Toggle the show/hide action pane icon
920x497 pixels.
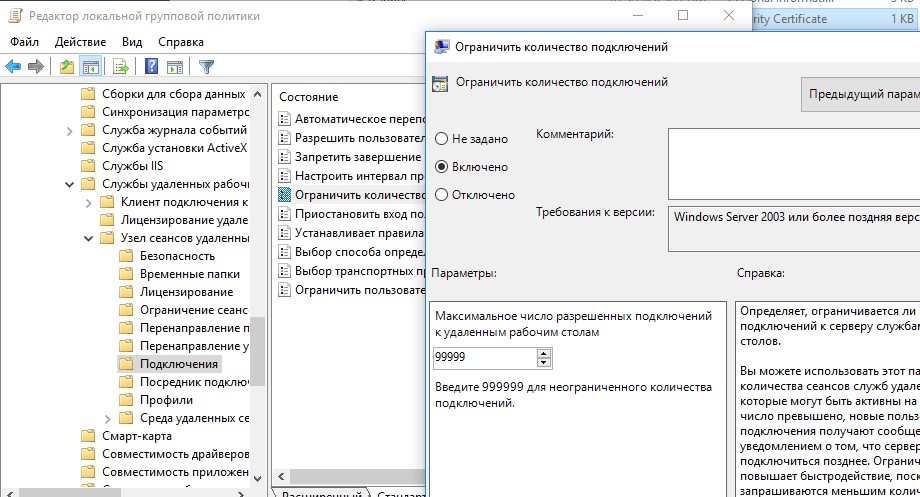tap(175, 67)
